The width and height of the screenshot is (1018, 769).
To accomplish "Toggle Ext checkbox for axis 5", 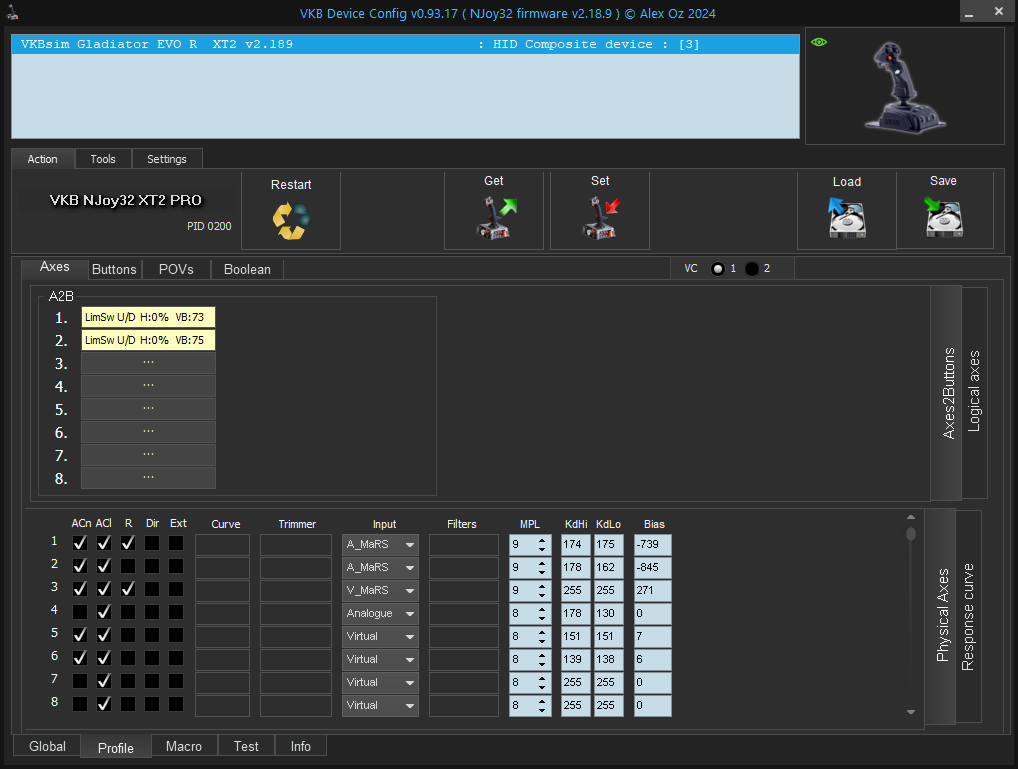I will 176,635.
